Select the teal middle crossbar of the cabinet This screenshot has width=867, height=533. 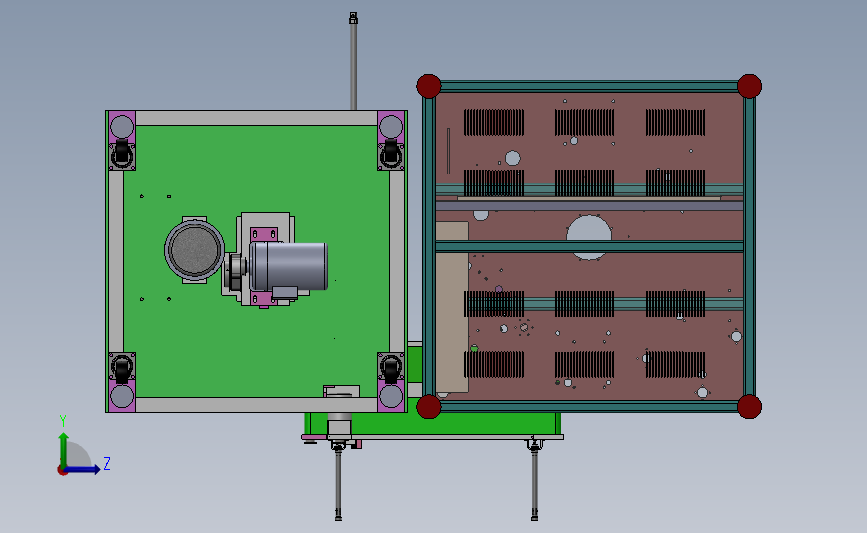coord(589,246)
